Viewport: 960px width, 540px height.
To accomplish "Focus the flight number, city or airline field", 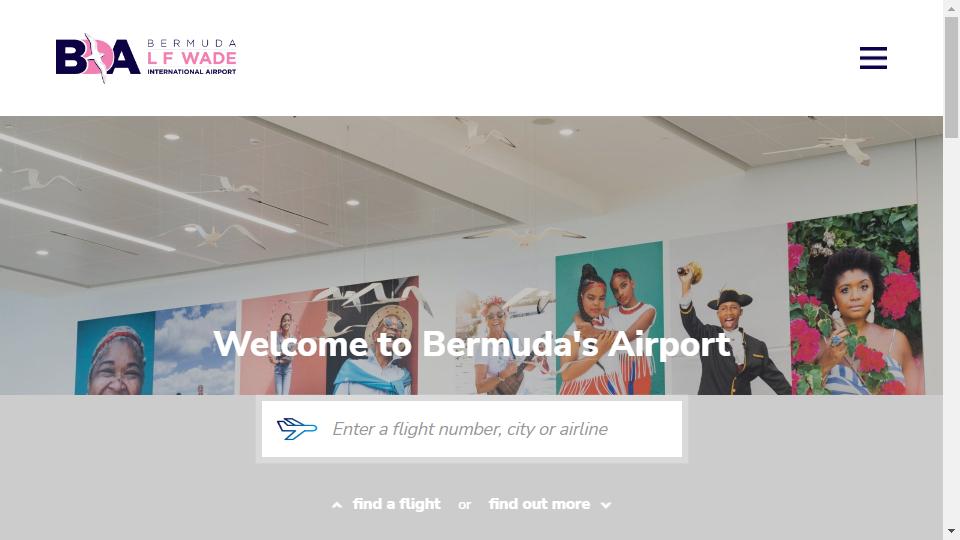I will click(471, 429).
